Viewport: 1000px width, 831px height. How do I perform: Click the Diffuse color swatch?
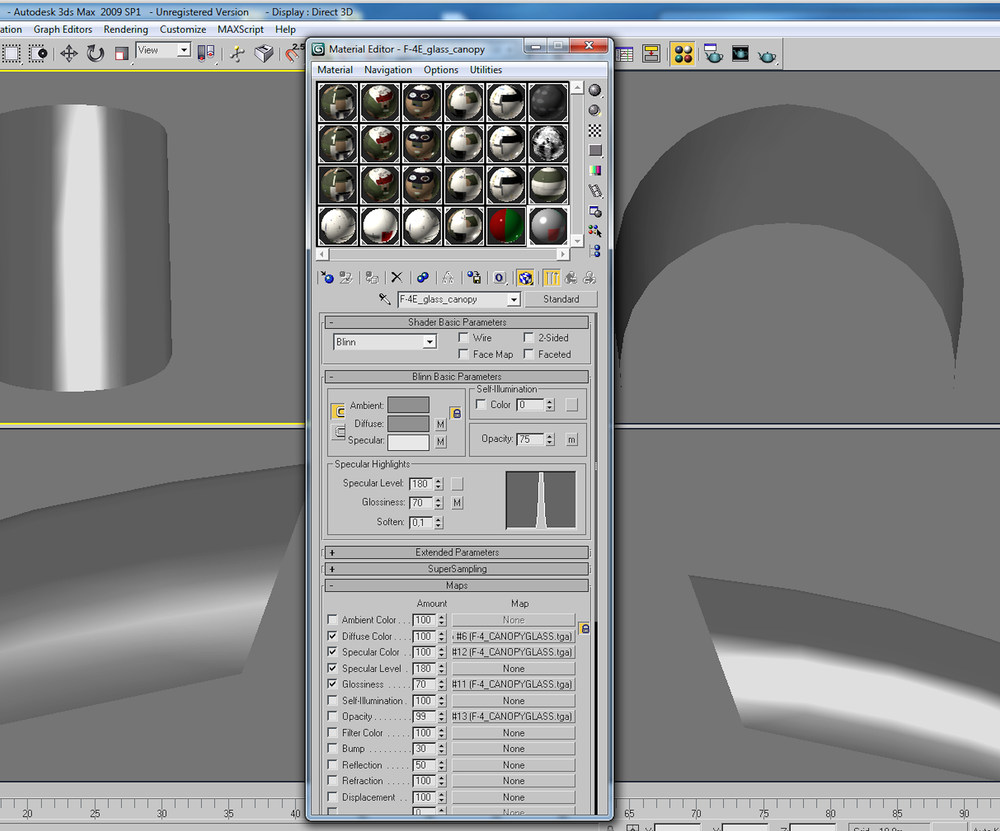[x=408, y=423]
